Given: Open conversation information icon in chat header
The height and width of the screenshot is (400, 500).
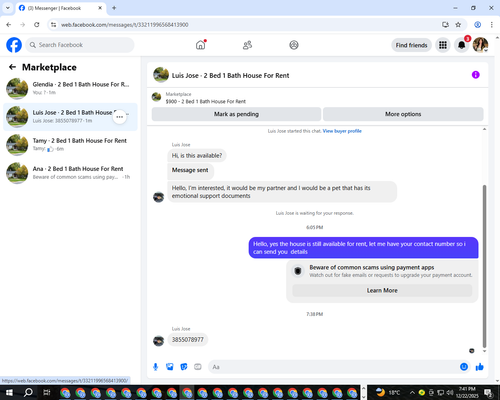Looking at the screenshot, I should click(x=476, y=75).
